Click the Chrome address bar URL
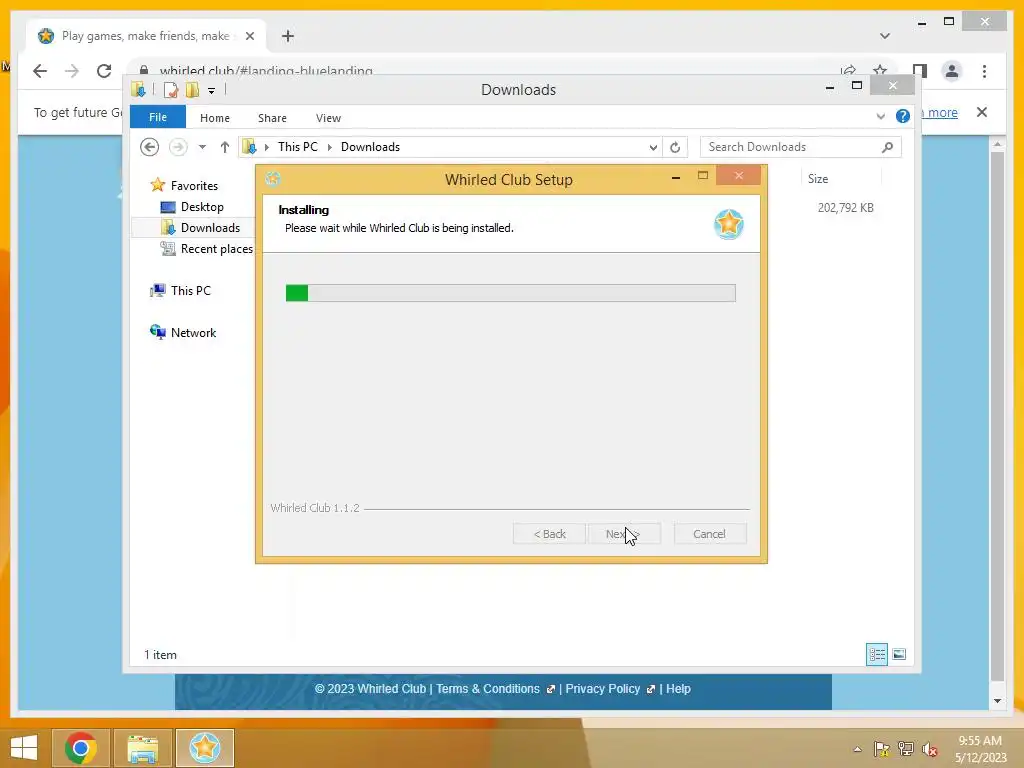Viewport: 1024px width, 768px height. 266,71
